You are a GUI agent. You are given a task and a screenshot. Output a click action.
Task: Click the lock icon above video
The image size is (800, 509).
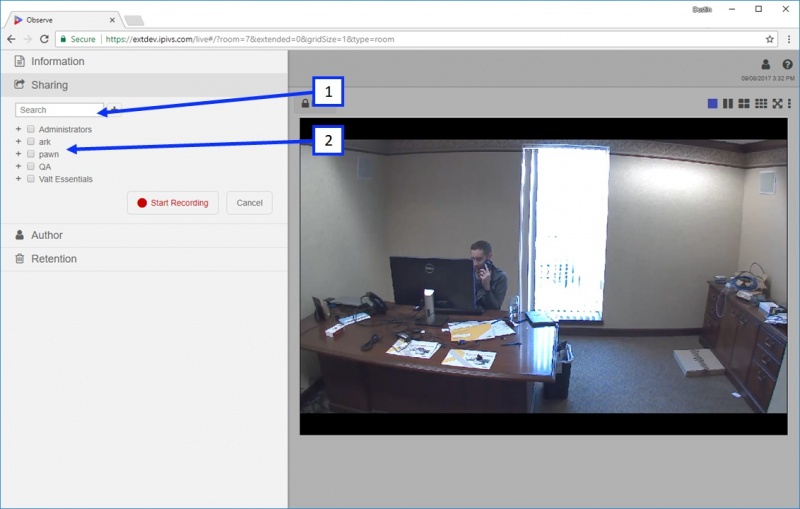tap(305, 104)
